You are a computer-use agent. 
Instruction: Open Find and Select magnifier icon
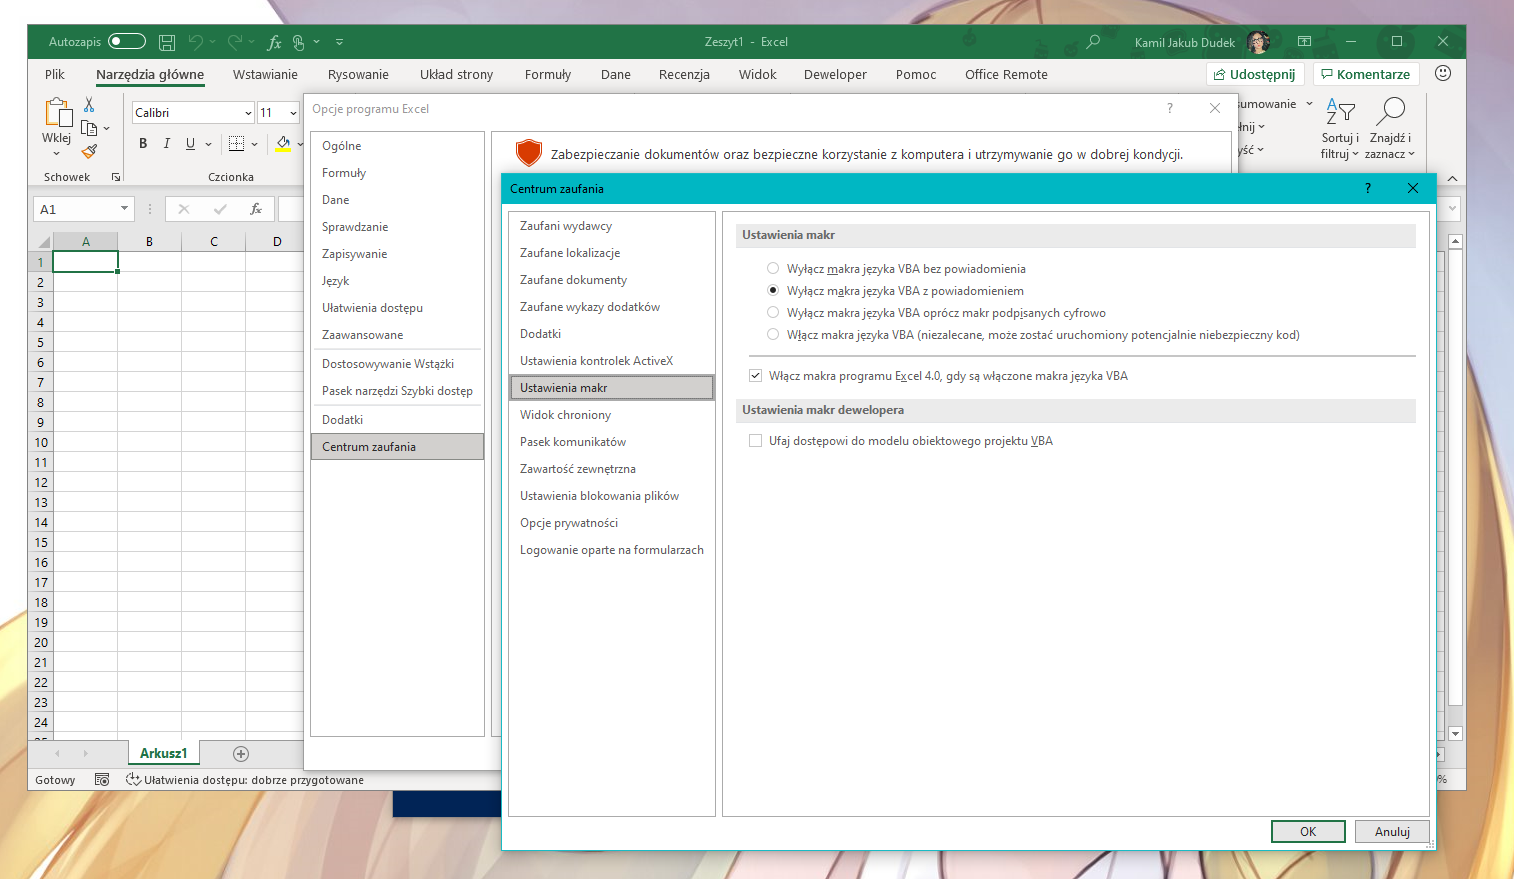click(x=1390, y=111)
